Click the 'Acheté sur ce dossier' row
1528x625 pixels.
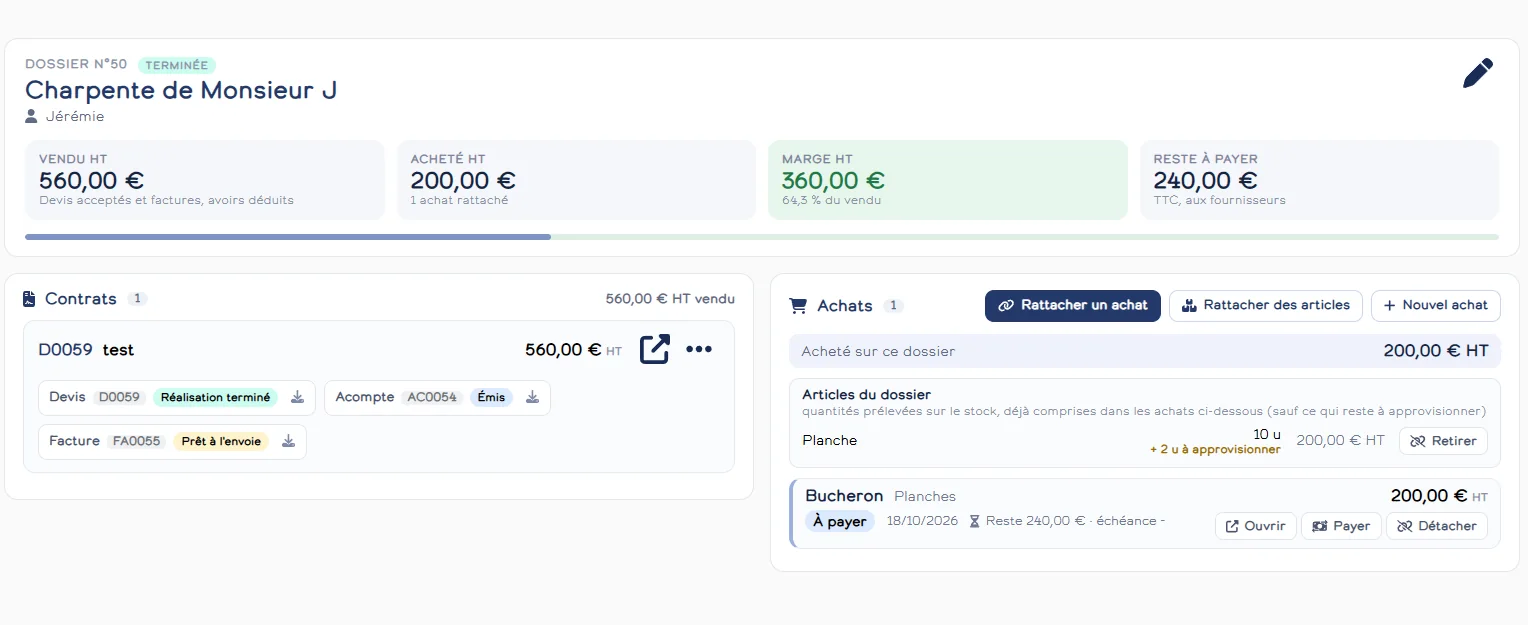point(1145,351)
